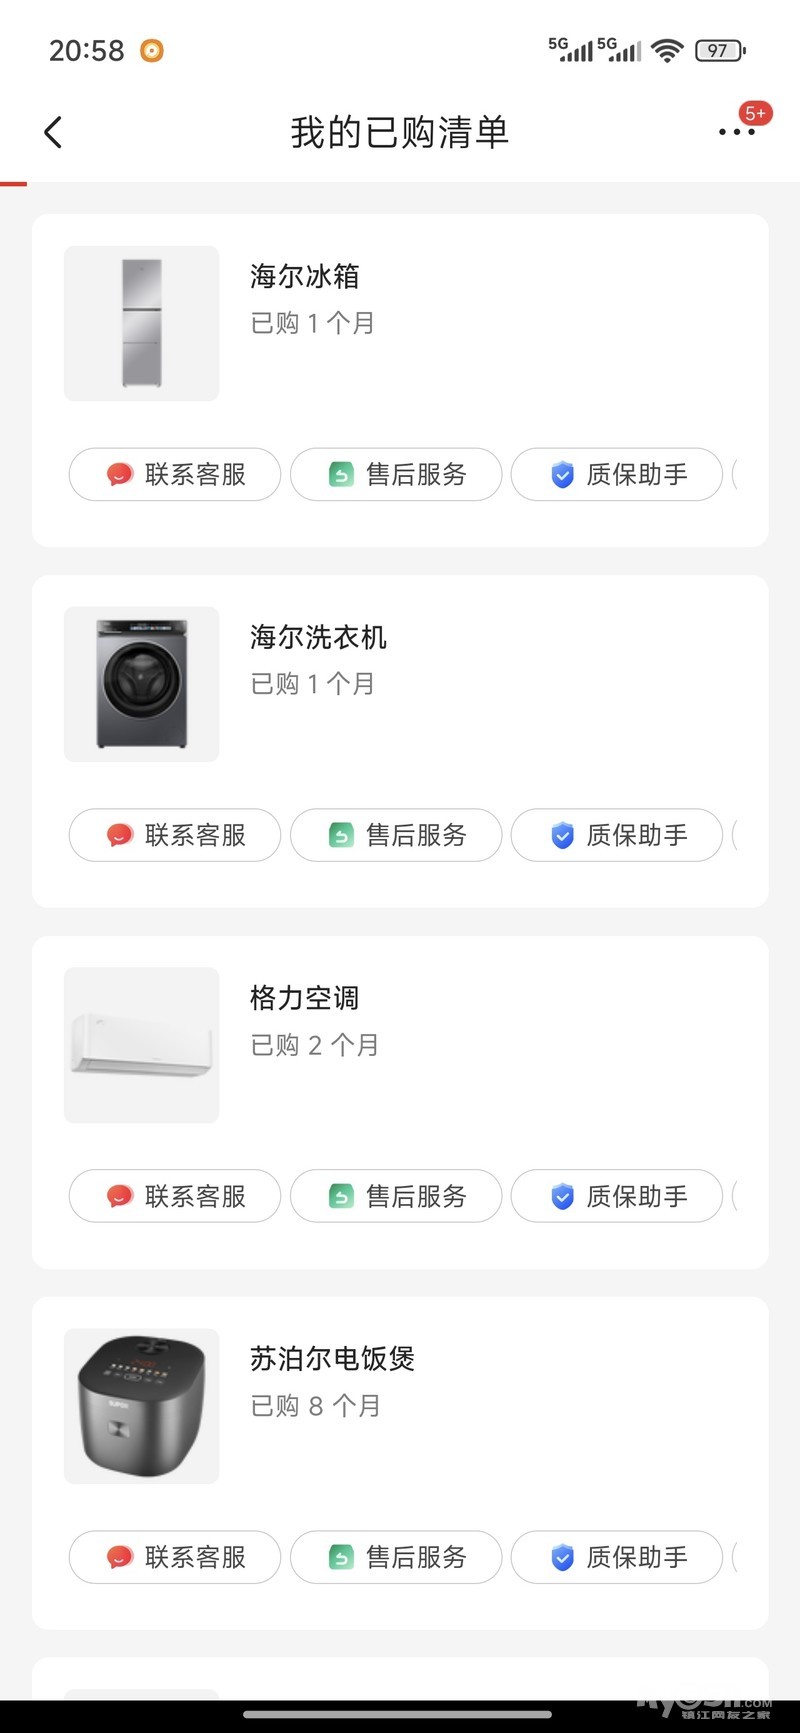Tap the blue shield icon for 苏泊尔电饭煲
Image resolution: width=800 pixels, height=1733 pixels.
point(563,1557)
